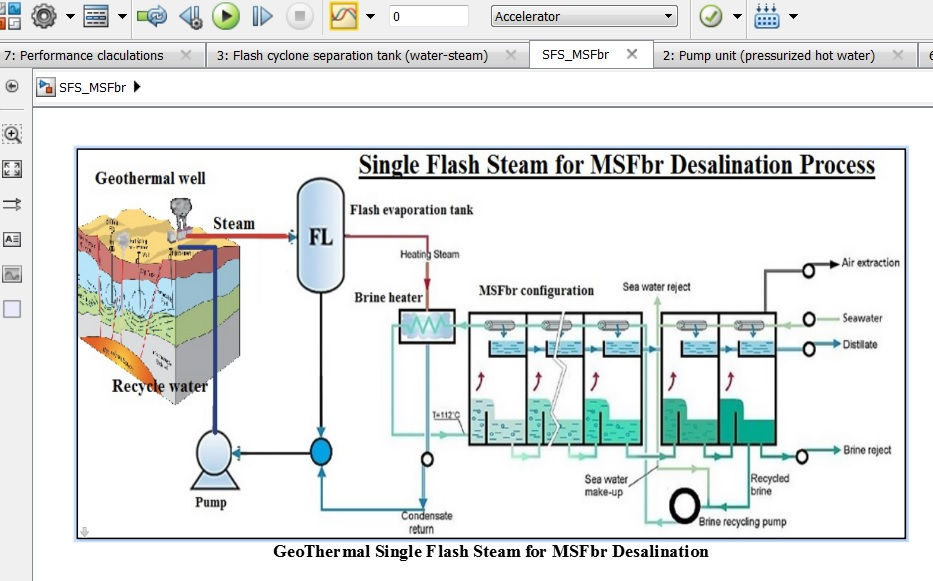Viewport: 933px width, 581px height.
Task: Expand the breadcrumb arrow after SFS_MSFbr
Action: coord(137,87)
